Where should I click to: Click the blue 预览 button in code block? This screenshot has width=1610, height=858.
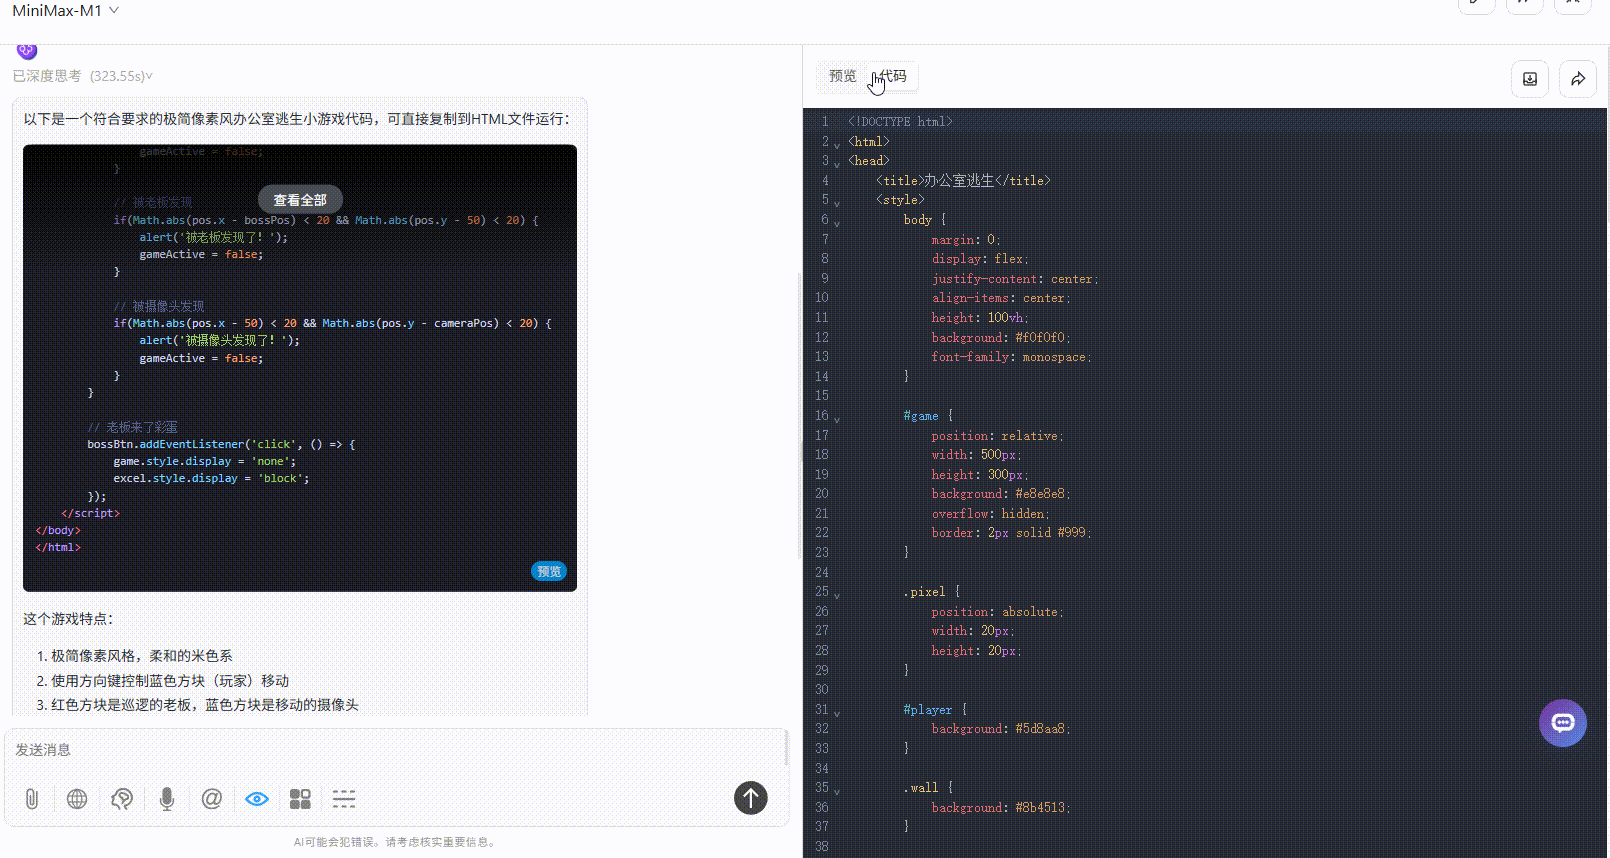click(x=549, y=572)
